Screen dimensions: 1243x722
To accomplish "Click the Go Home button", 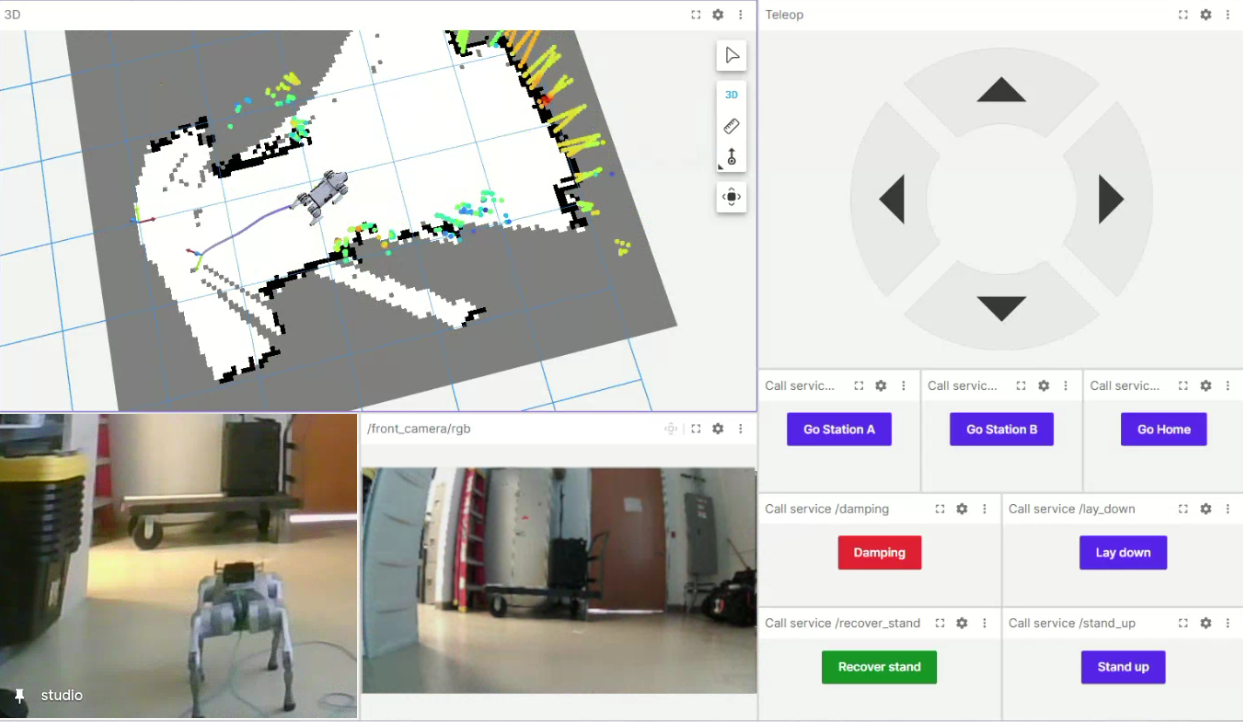I will click(1164, 429).
